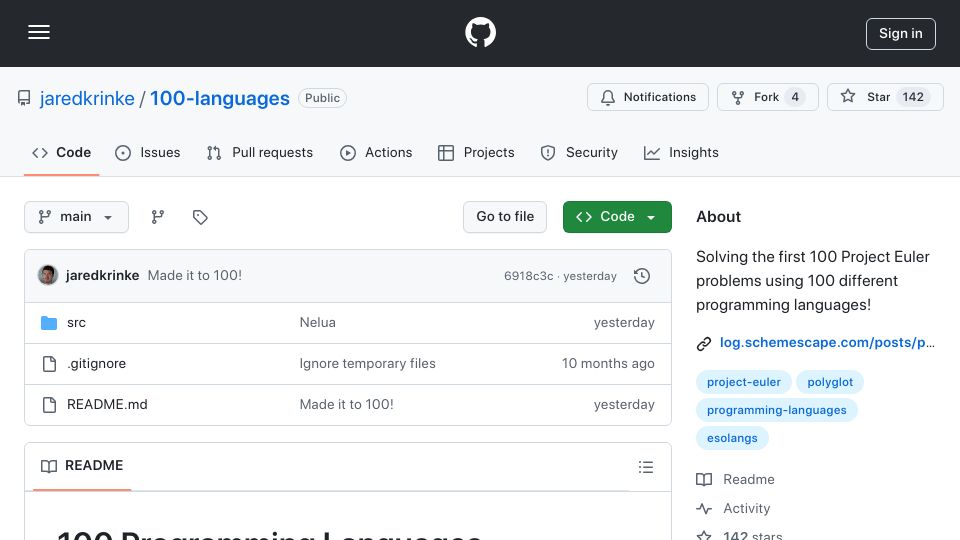This screenshot has width=960, height=540.
Task: Click the 142 star count badge
Action: [x=913, y=97]
